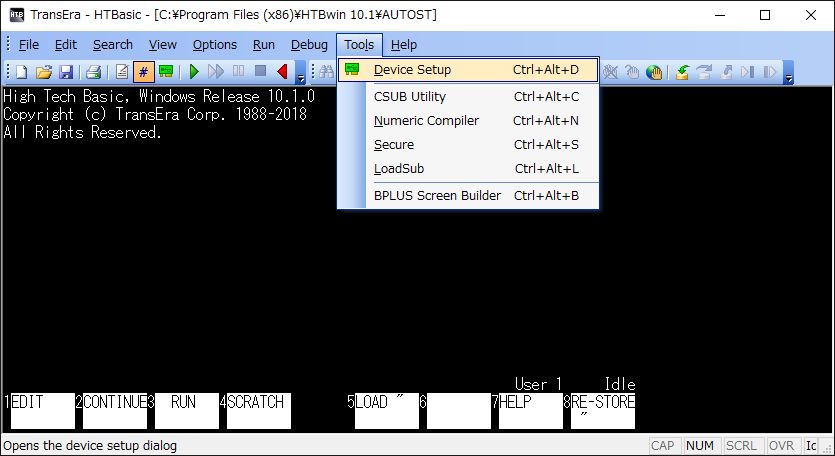Expand the debug toolbar overflow arrow
Viewport: 835px width, 456px height.
coord(789,72)
